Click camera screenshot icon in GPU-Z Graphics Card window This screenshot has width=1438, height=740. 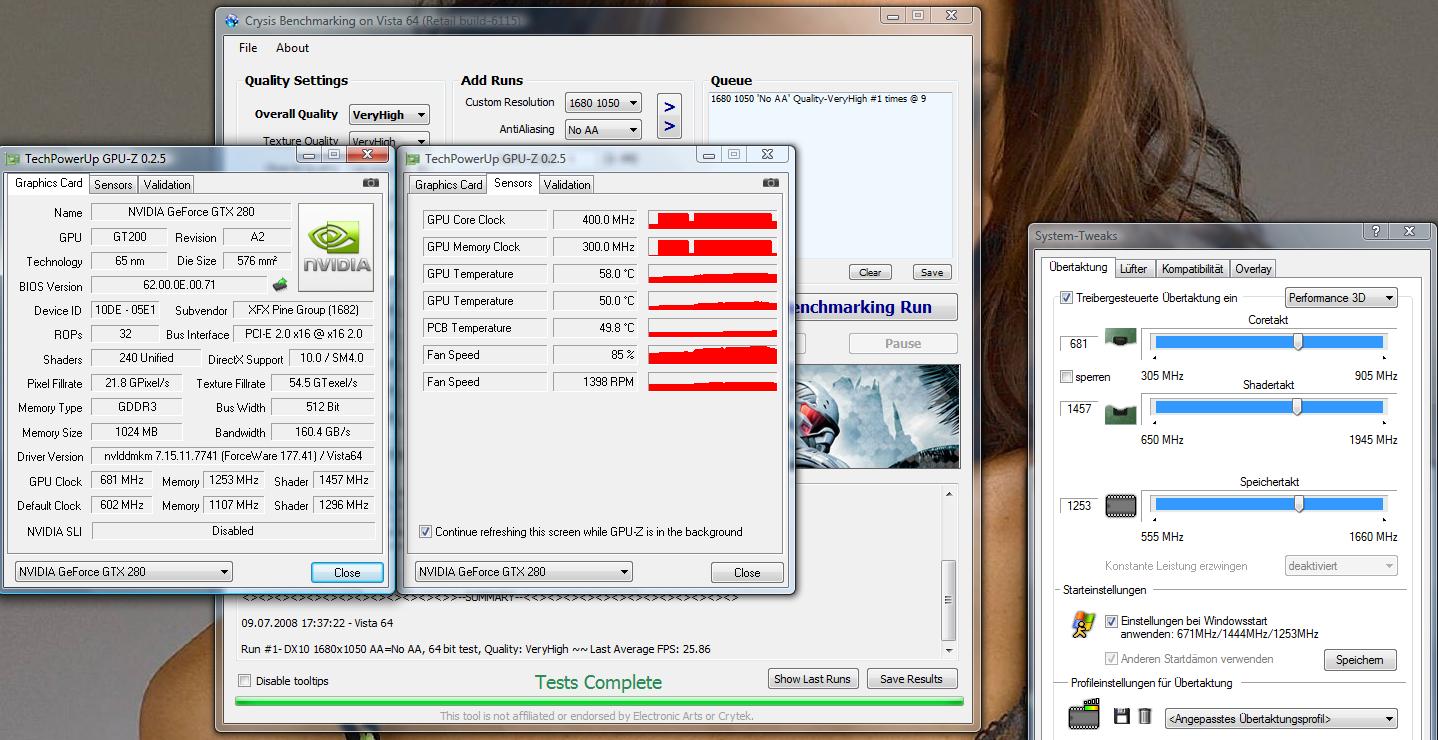point(371,183)
